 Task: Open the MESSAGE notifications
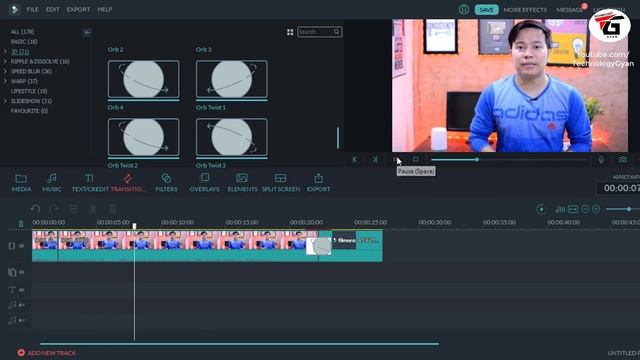(x=570, y=10)
